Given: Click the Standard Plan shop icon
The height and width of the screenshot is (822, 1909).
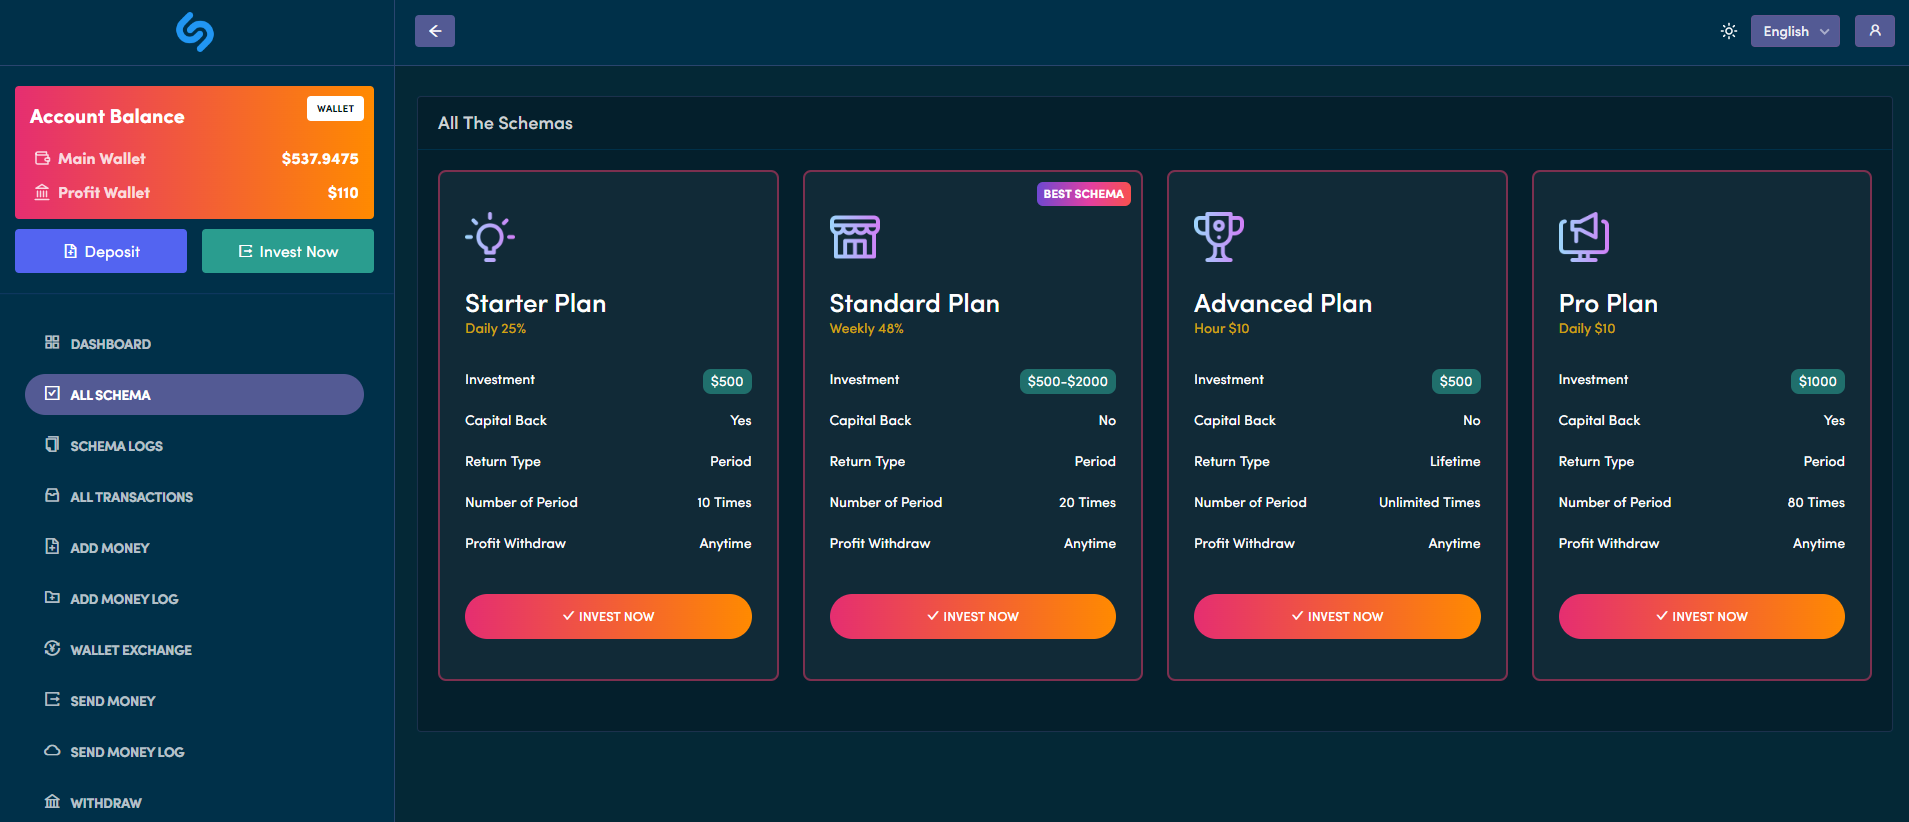Looking at the screenshot, I should 854,237.
